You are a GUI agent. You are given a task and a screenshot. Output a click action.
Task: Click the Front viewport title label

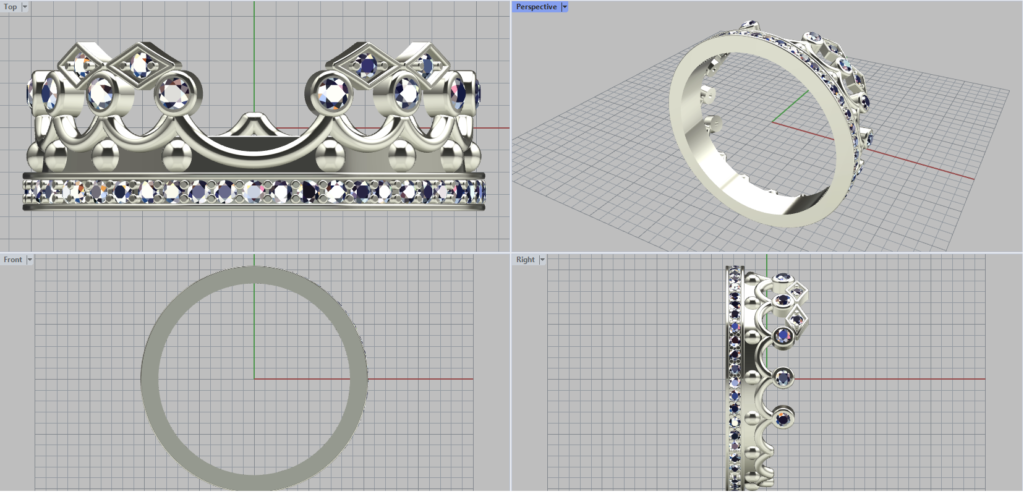(x=13, y=260)
